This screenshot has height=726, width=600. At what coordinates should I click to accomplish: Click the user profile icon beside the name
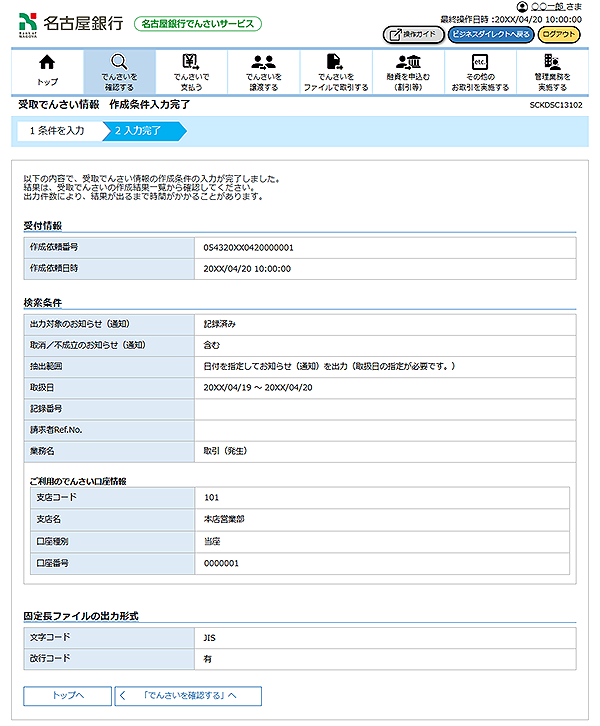click(x=522, y=7)
